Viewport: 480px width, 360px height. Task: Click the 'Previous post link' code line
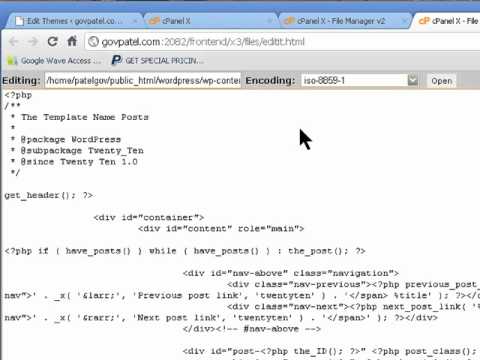[242, 295]
